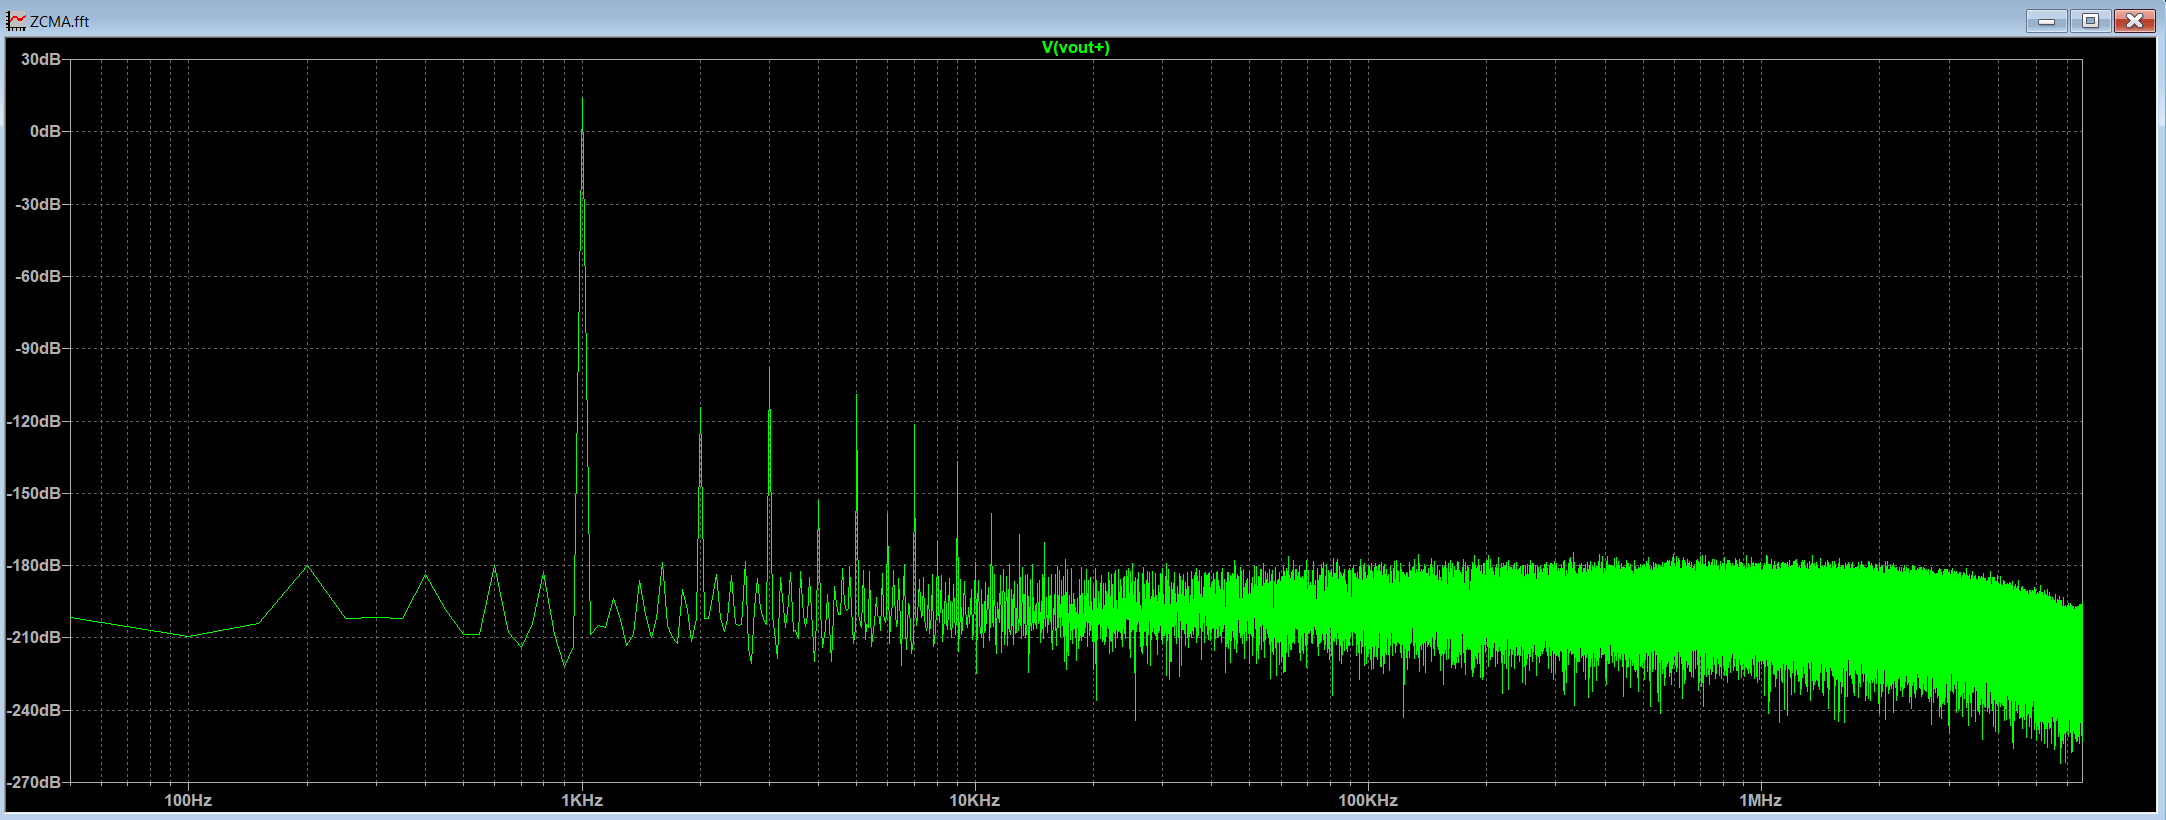The height and width of the screenshot is (820, 2166).
Task: Click the 100KHz frequency axis label
Action: tap(1367, 800)
